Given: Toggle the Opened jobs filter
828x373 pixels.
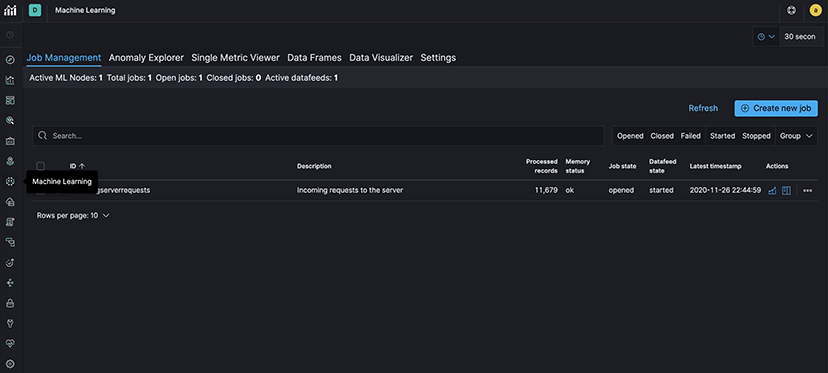Looking at the screenshot, I should point(630,136).
